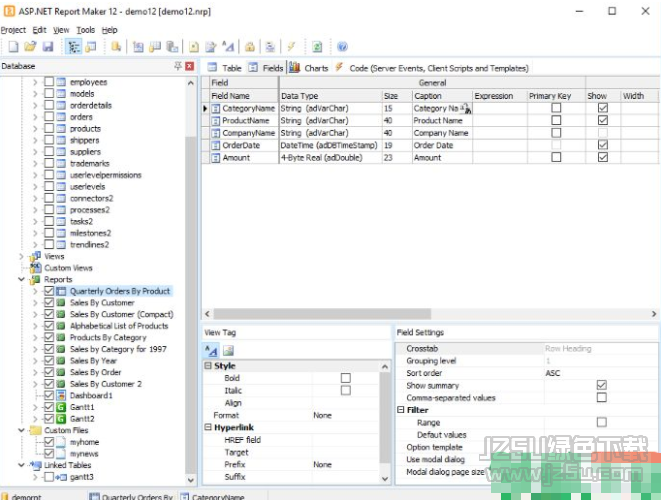Select Alphabetical List of Products report
This screenshot has height=500, width=661.
119,326
